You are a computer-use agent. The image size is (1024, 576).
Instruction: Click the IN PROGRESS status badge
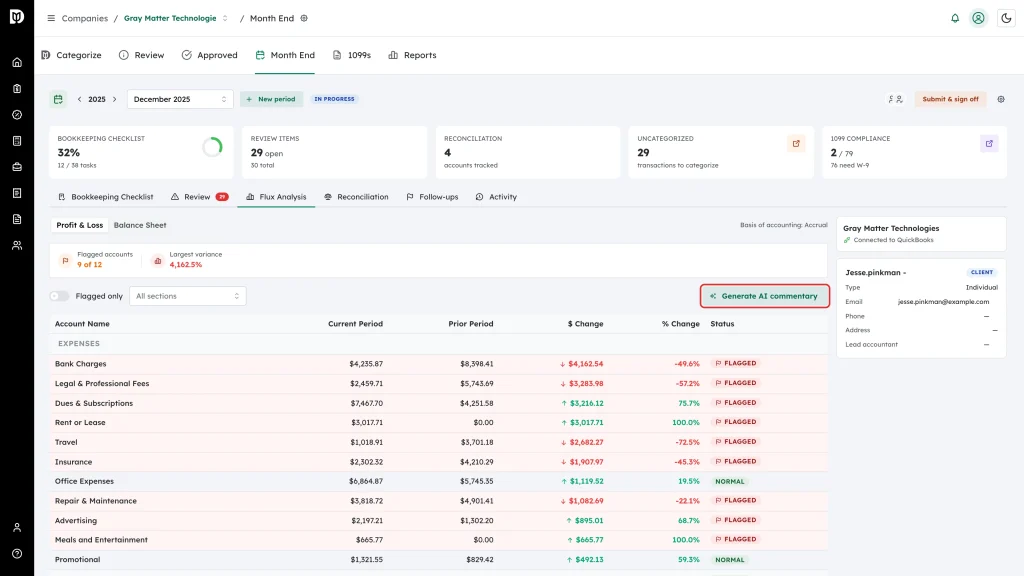pyautogui.click(x=334, y=99)
